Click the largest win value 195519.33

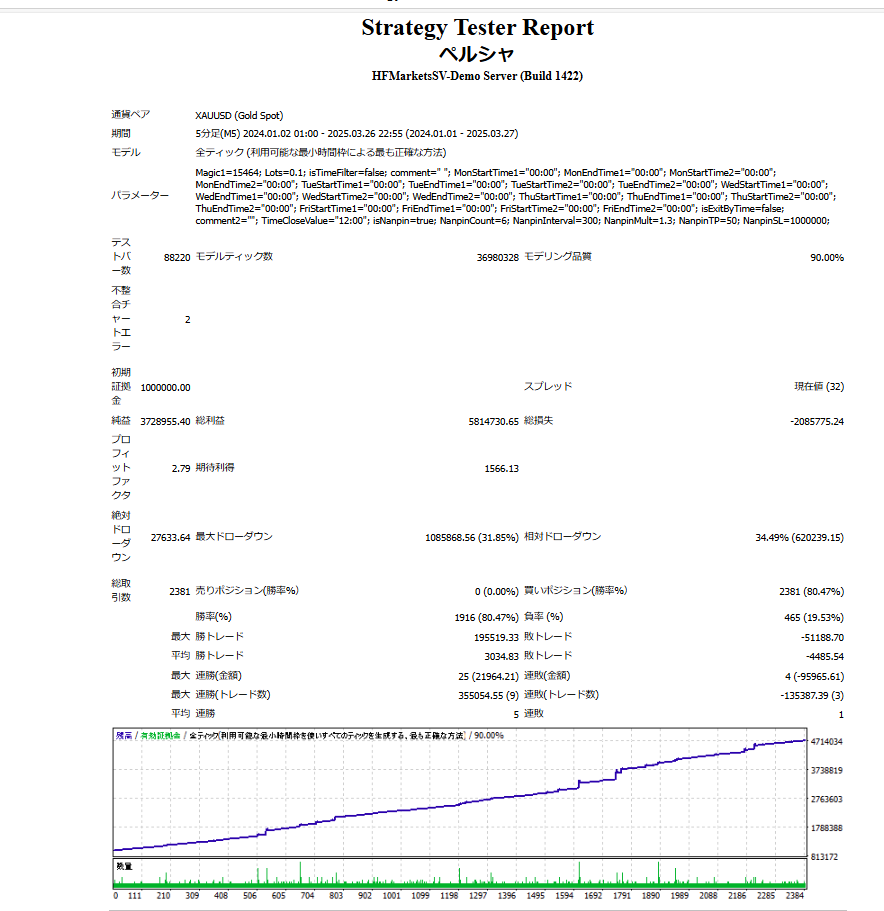point(496,637)
